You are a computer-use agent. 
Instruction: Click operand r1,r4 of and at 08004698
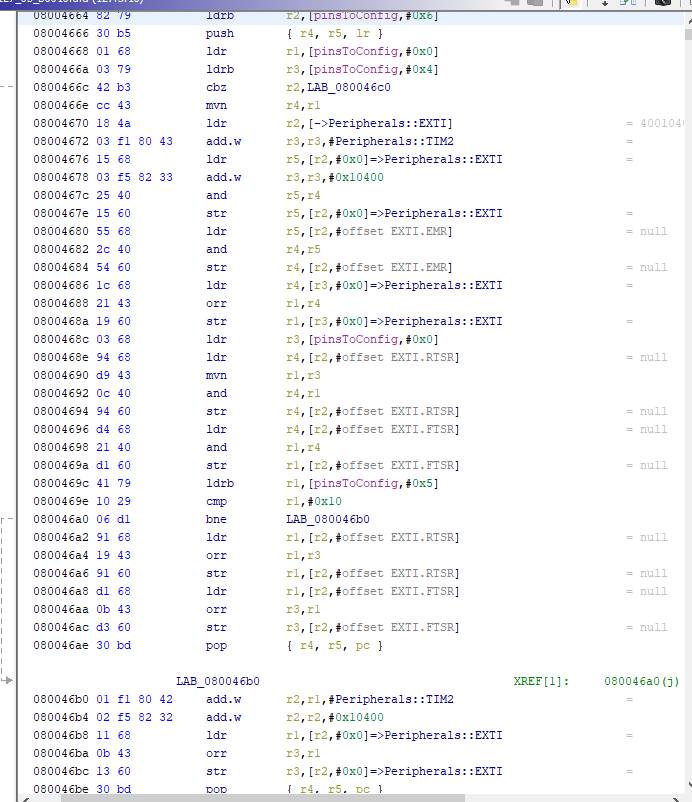pos(303,448)
